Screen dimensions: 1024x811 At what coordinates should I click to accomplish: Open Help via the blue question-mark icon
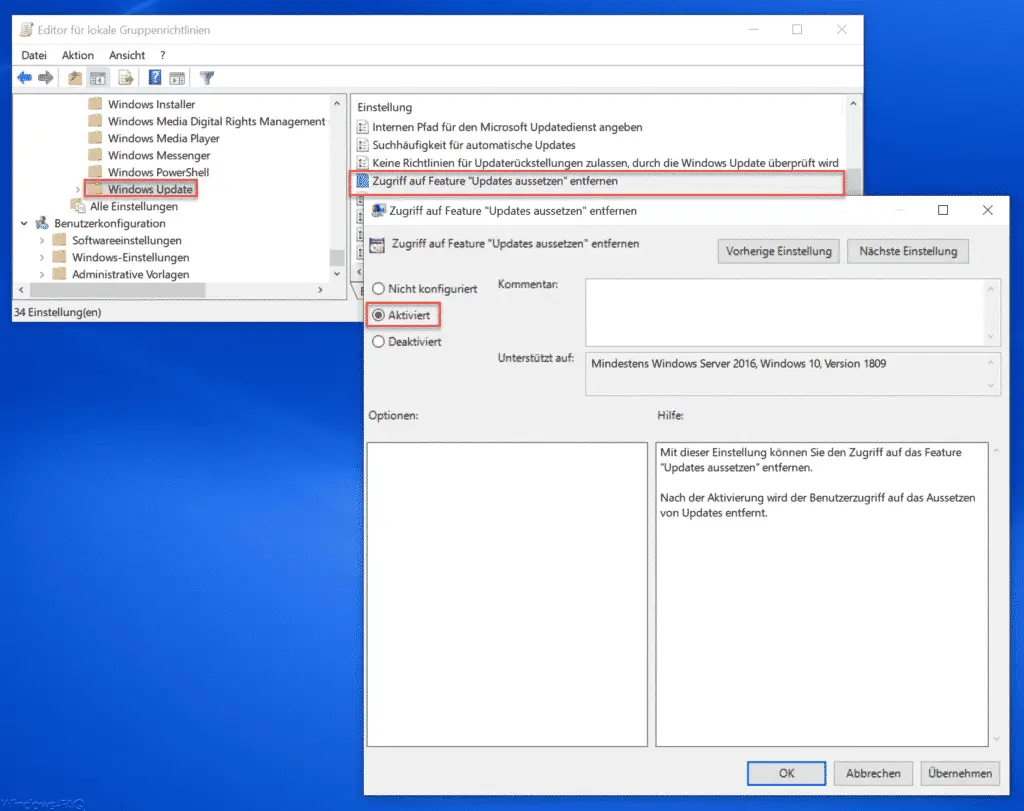[x=155, y=78]
